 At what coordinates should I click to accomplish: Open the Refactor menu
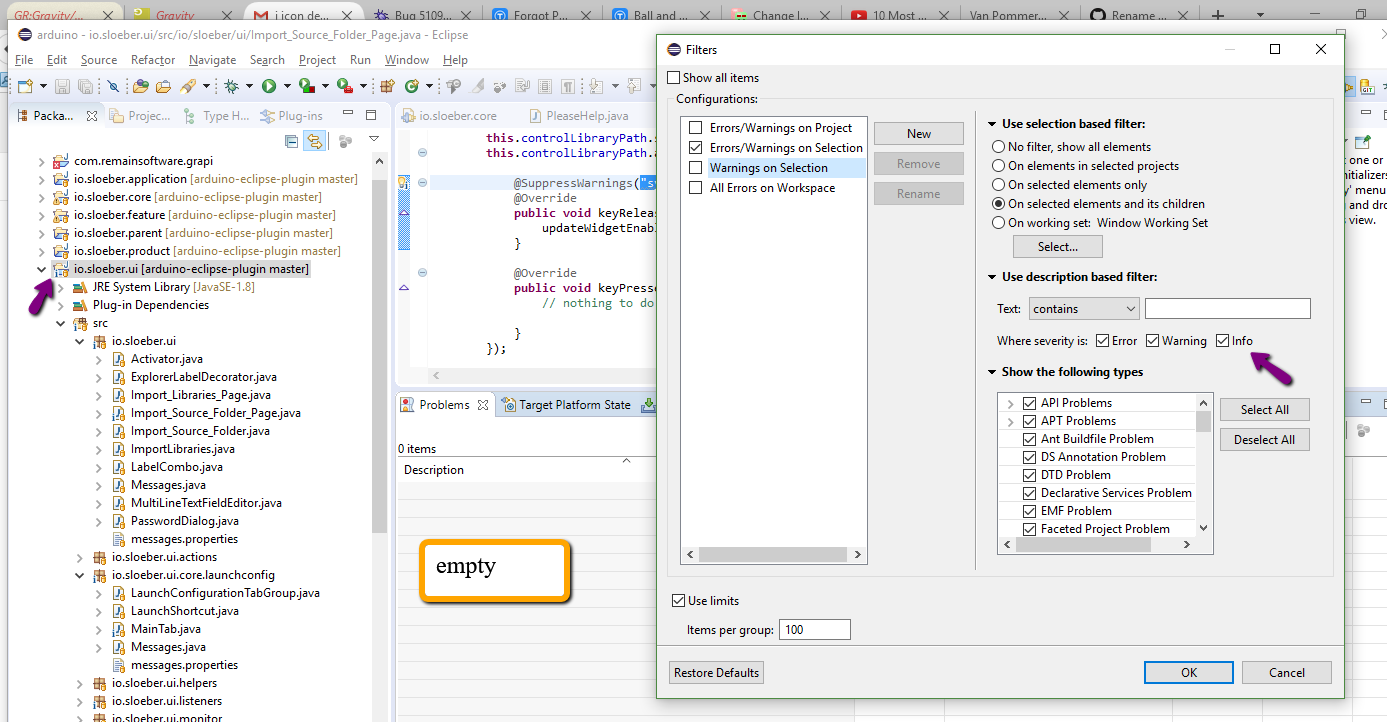[153, 60]
